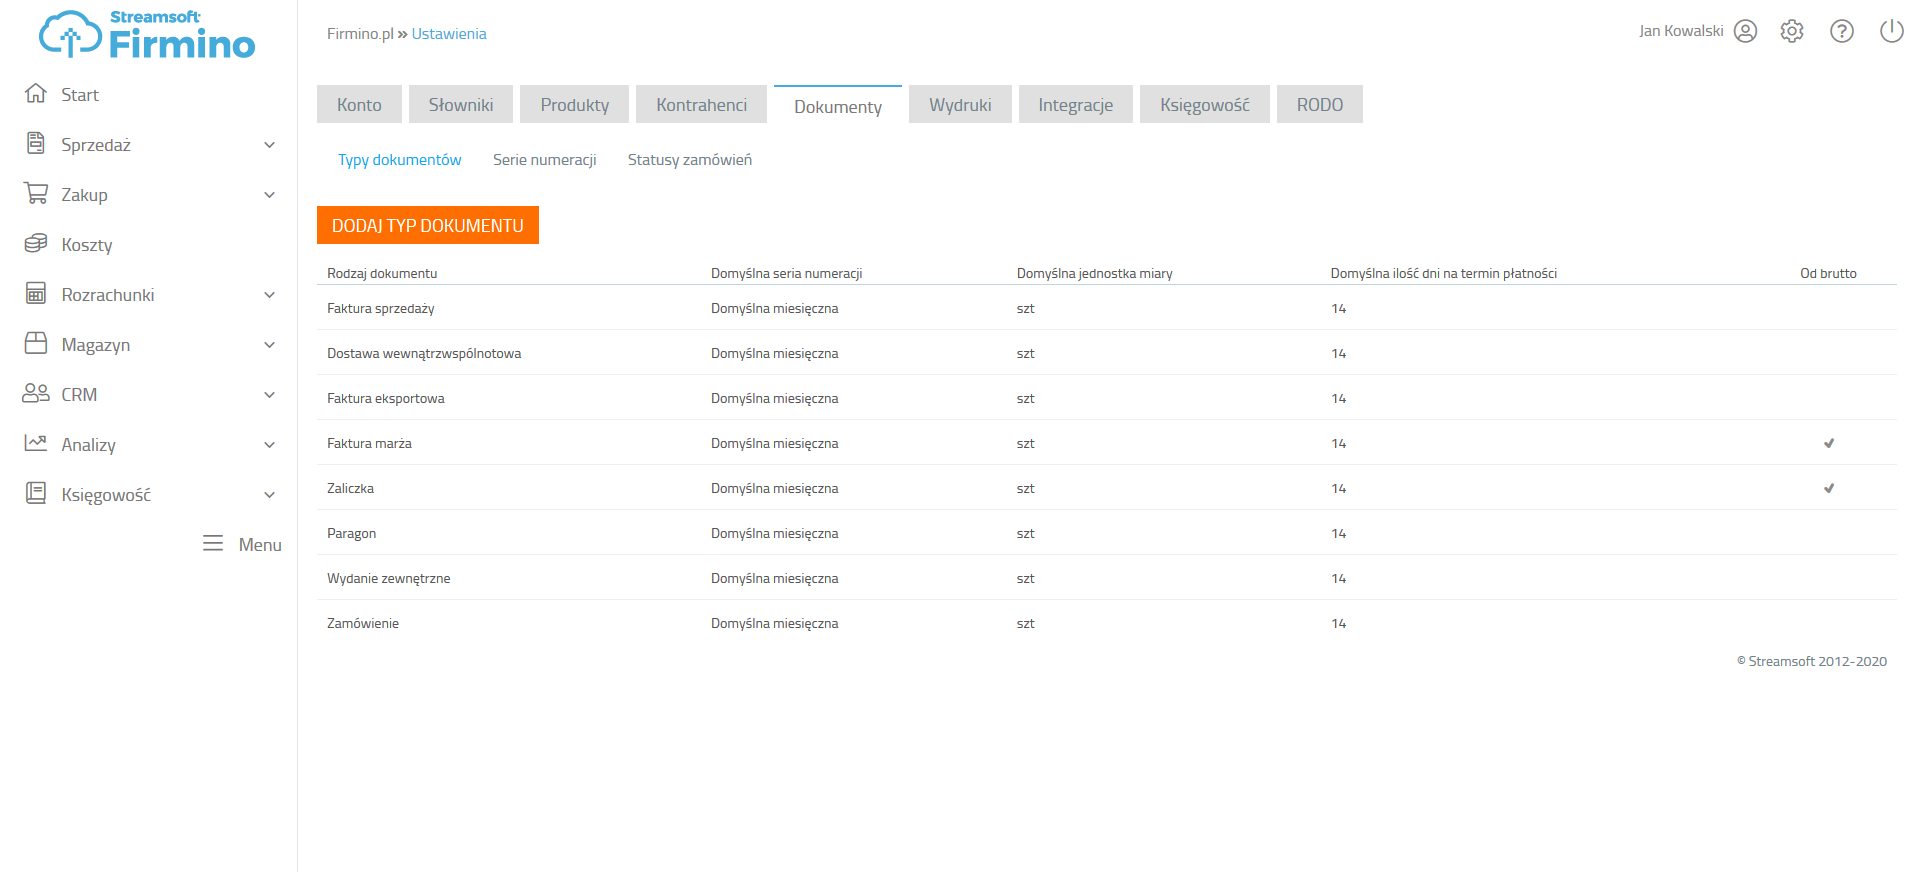Click the Sprzedaż document icon

(36, 144)
